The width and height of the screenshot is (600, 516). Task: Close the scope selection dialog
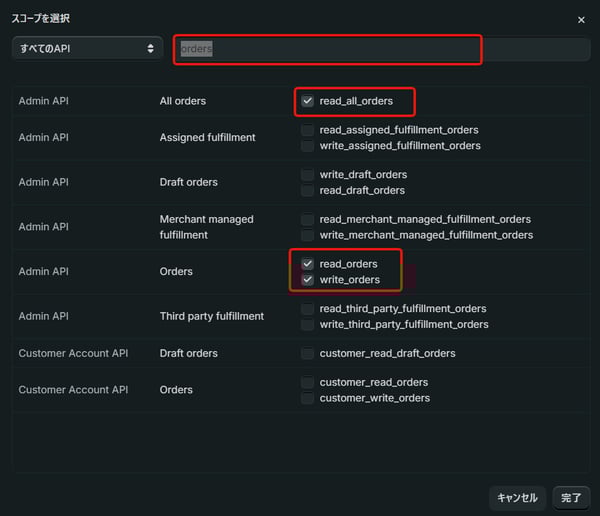(x=582, y=20)
